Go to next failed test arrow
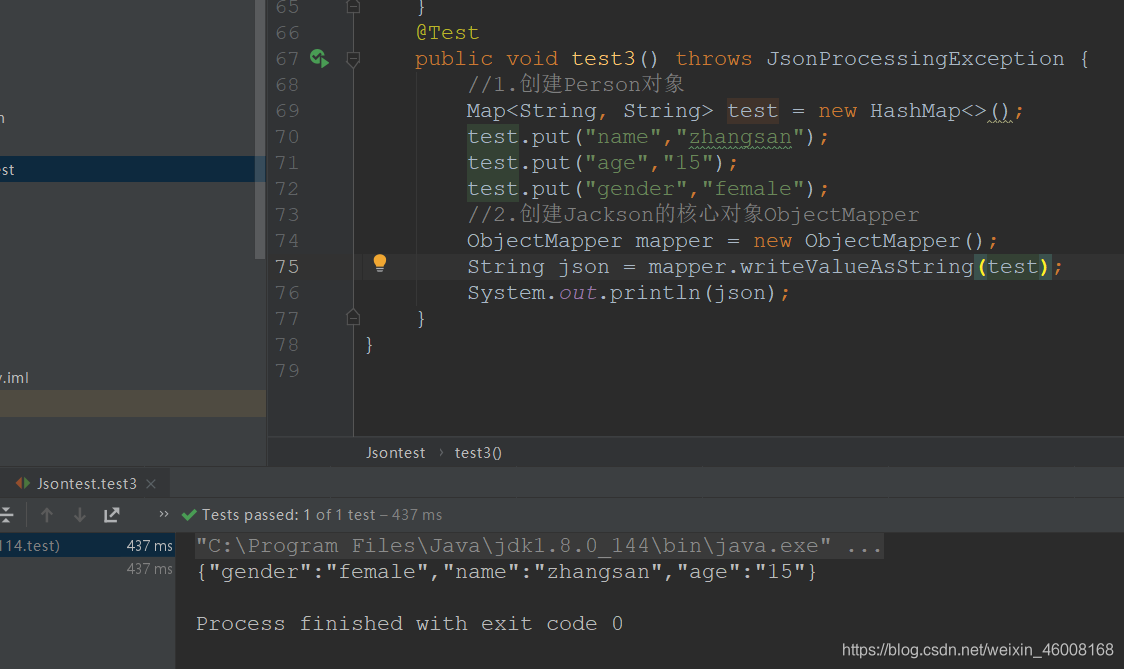The height and width of the screenshot is (669, 1124). click(80, 515)
